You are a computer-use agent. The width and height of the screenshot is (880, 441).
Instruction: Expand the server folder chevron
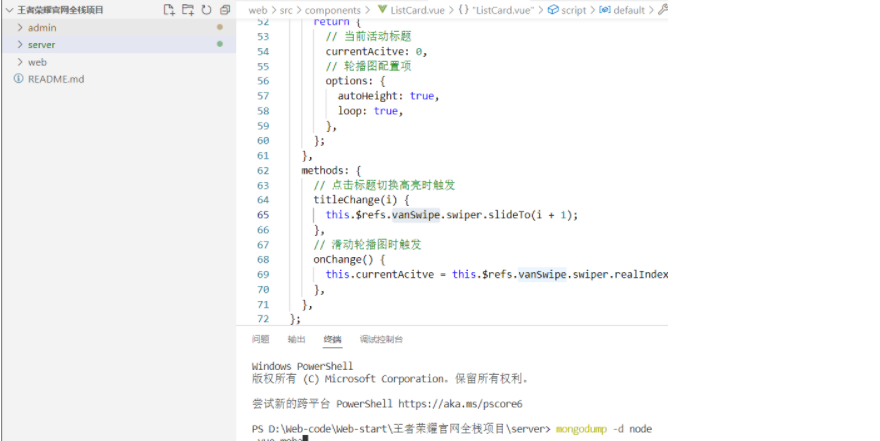coord(20,44)
